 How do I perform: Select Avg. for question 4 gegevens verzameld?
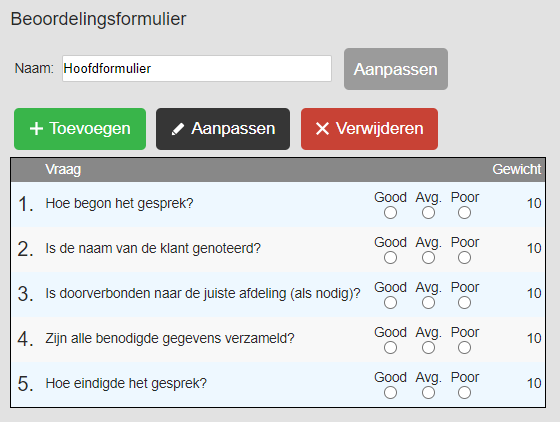[428, 348]
